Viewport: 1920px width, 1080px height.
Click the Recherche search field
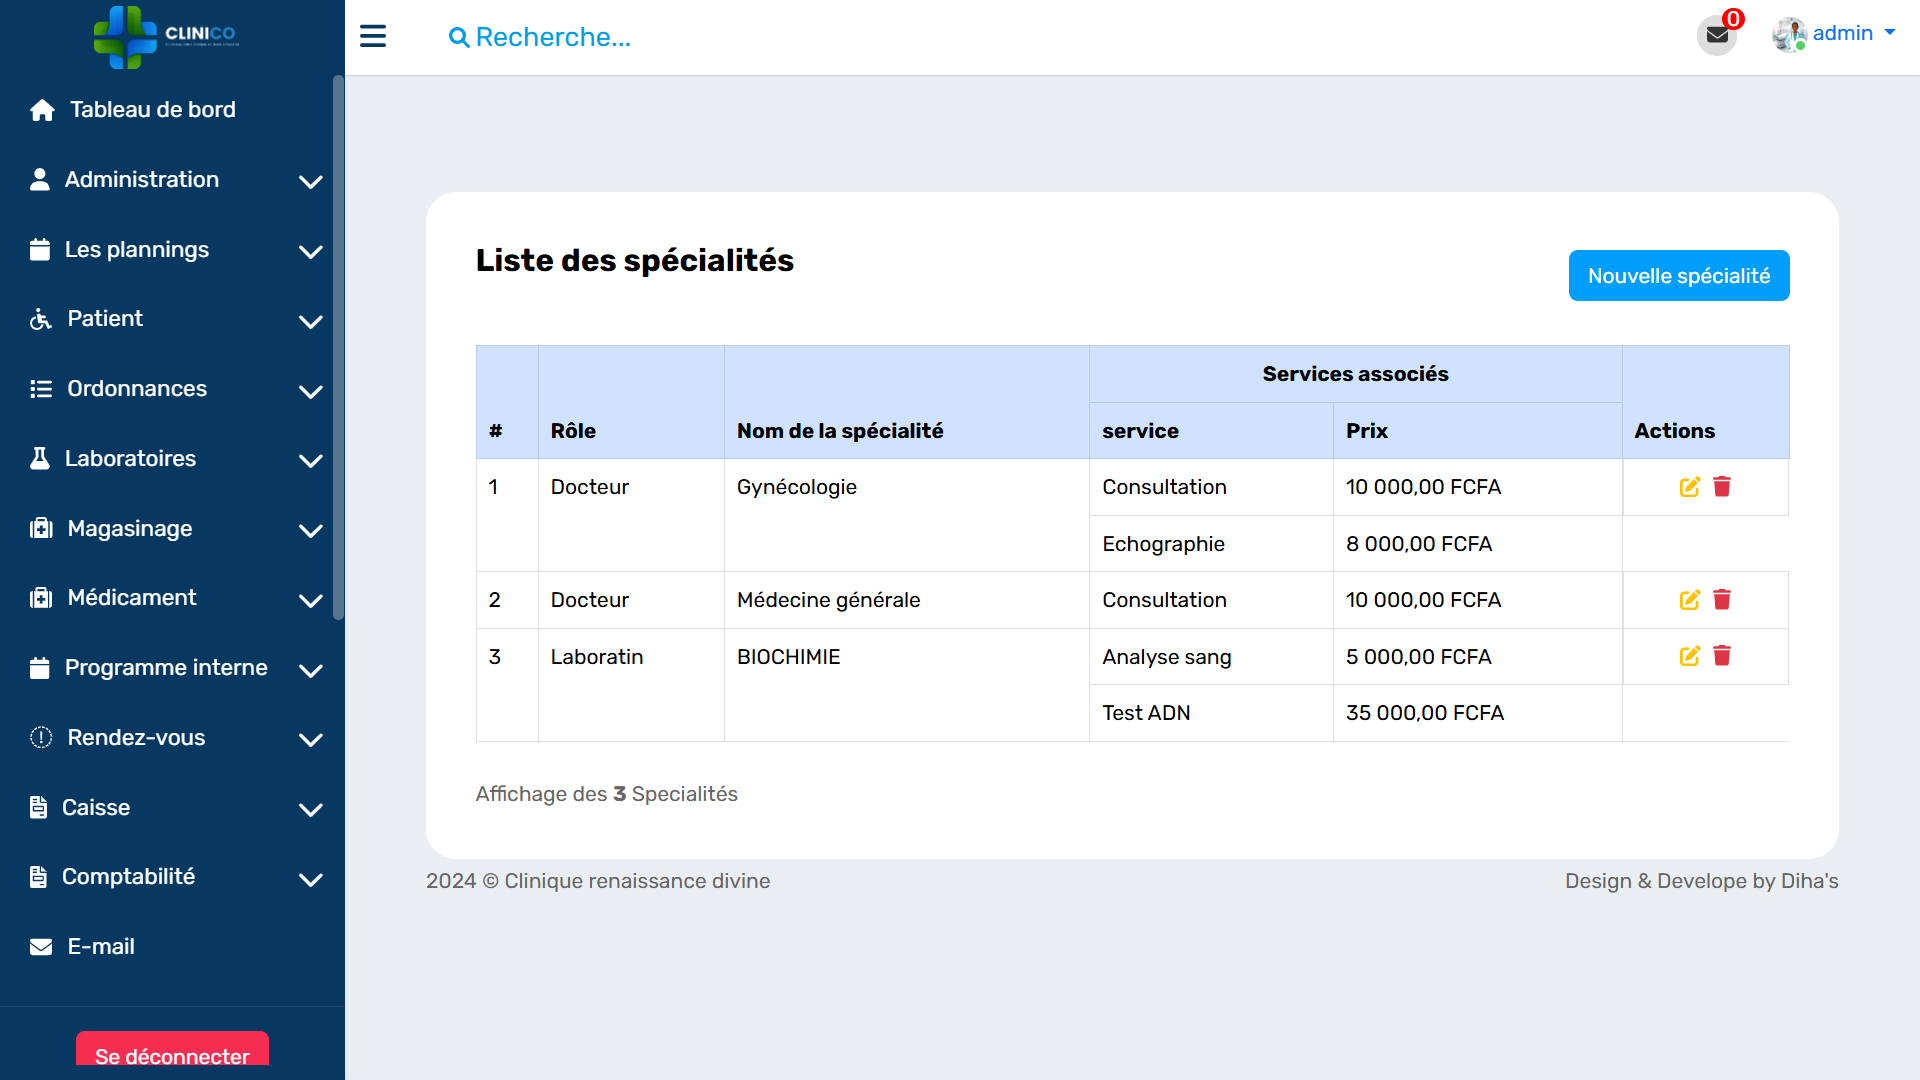pyautogui.click(x=553, y=38)
